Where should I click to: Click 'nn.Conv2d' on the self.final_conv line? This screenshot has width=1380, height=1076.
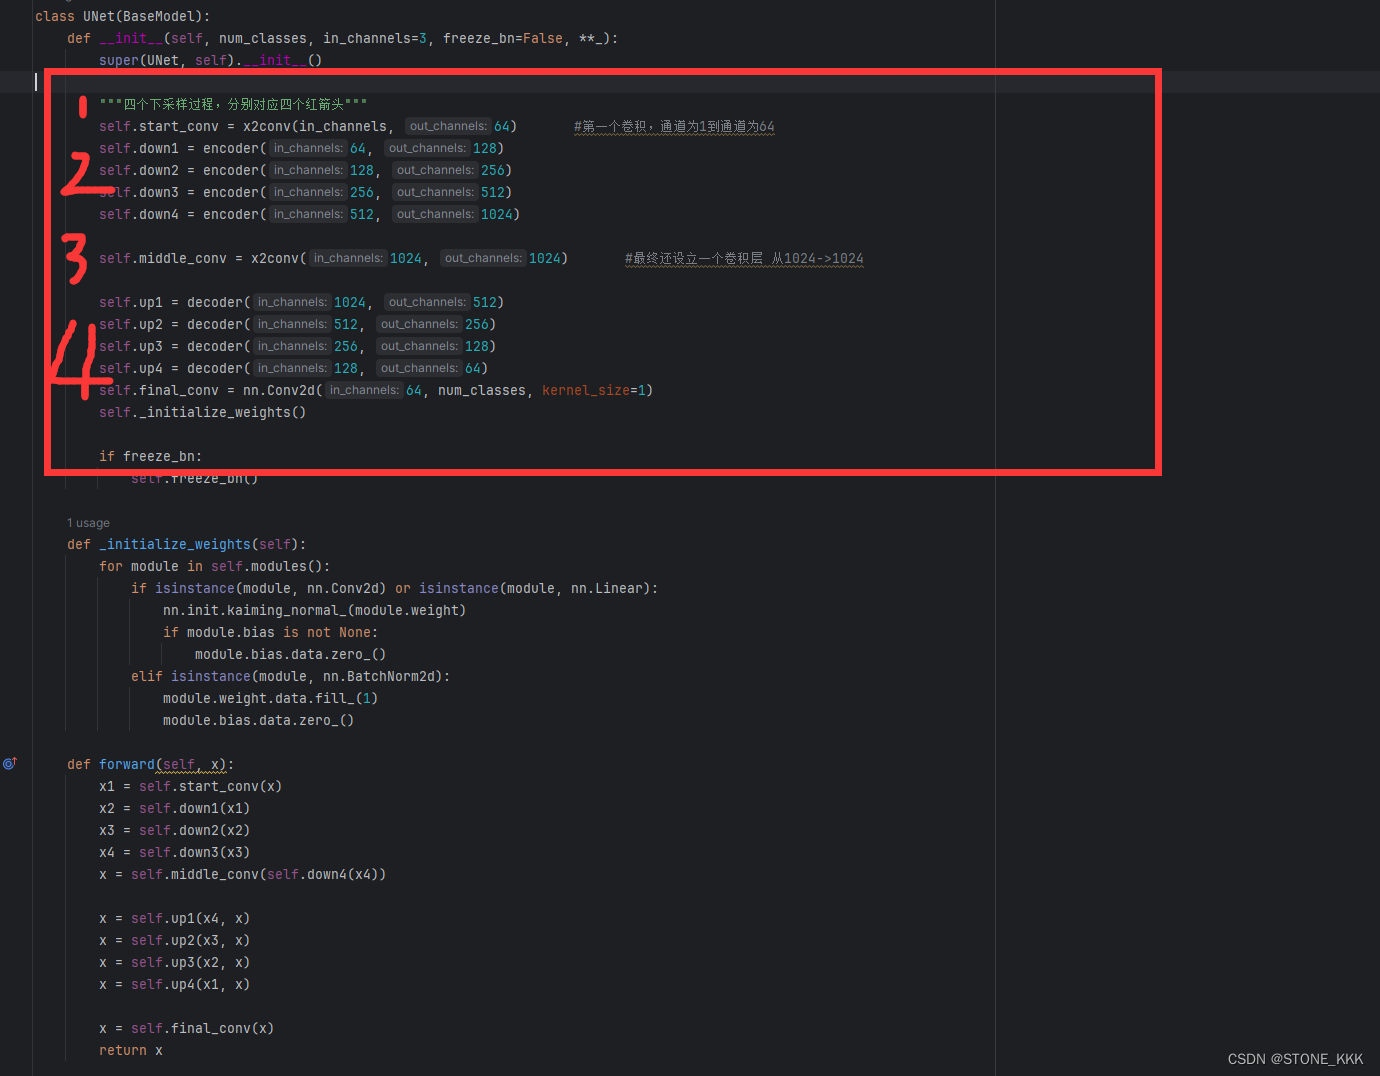279,390
